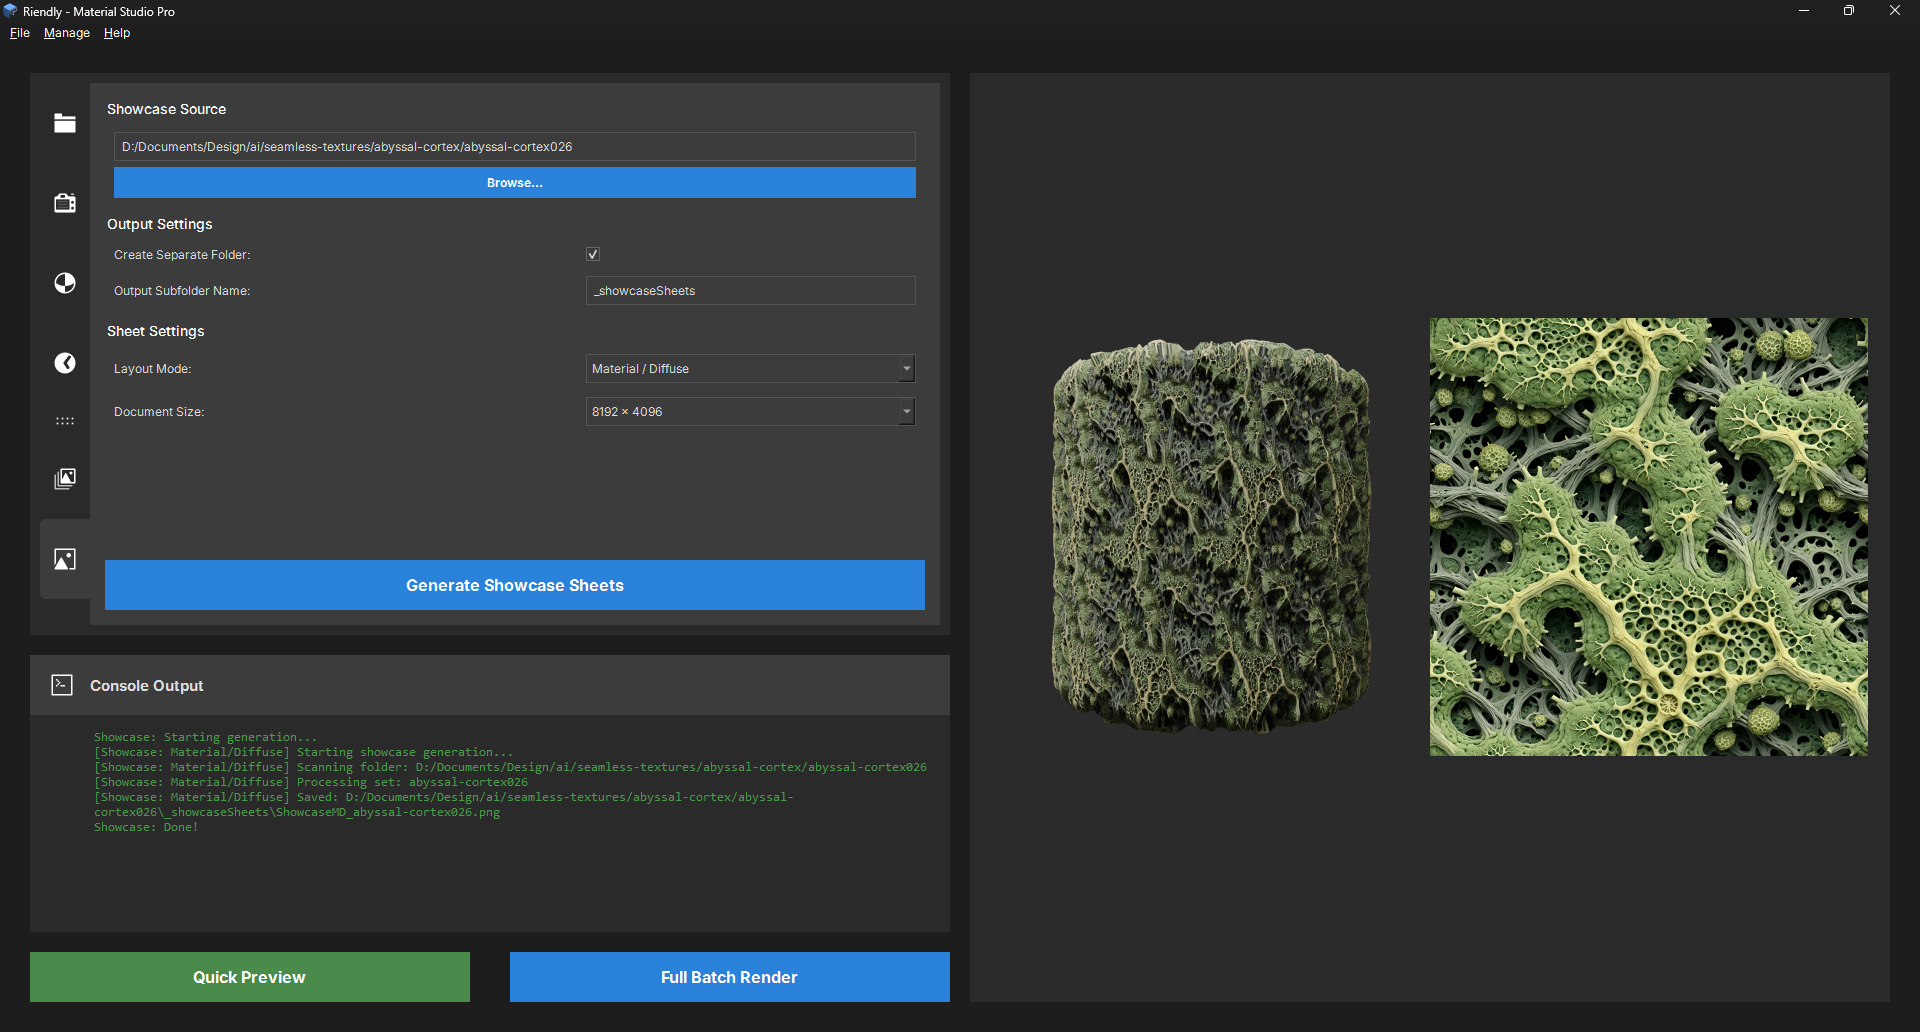Image resolution: width=1920 pixels, height=1032 pixels.
Task: Open the camera render settings tab
Action: click(65, 203)
